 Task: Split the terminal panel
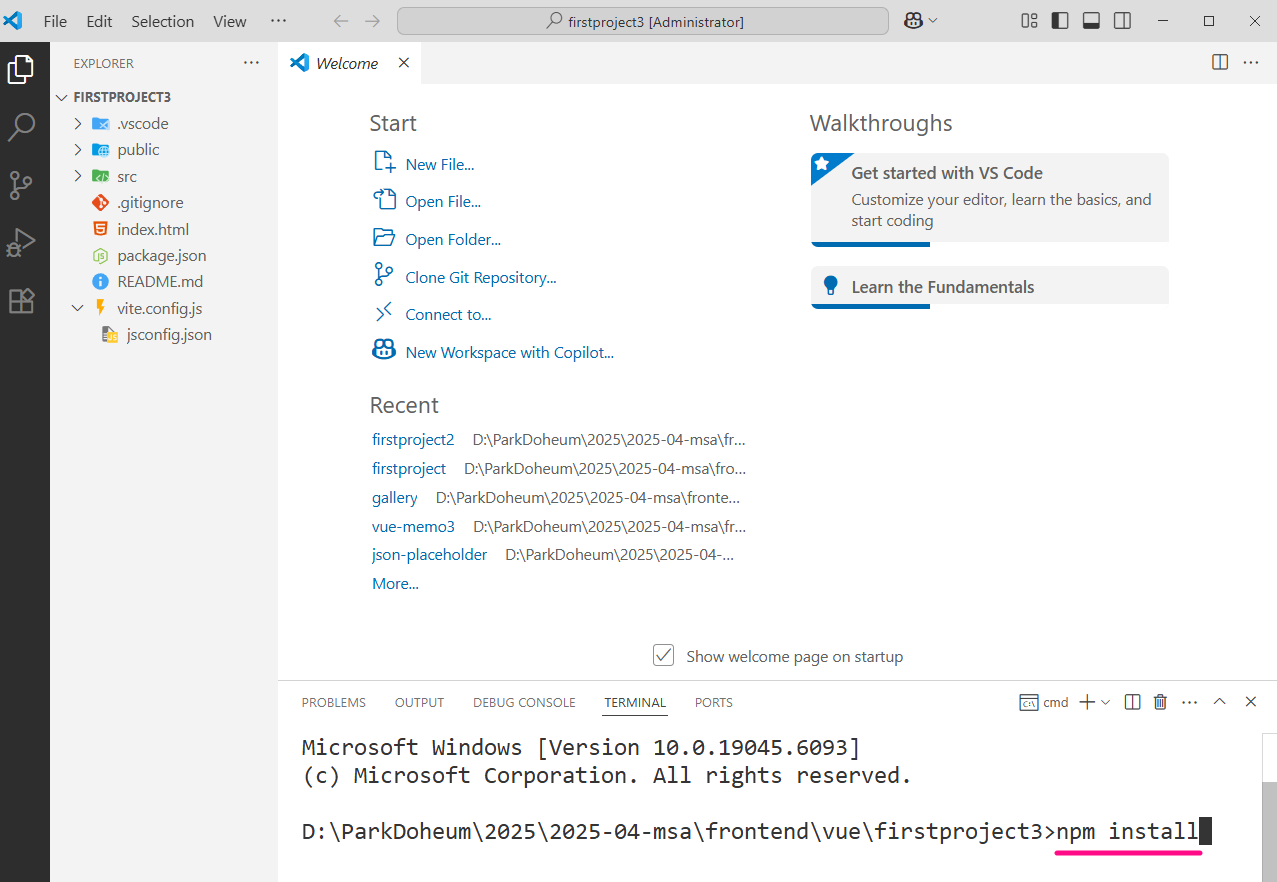(1132, 702)
